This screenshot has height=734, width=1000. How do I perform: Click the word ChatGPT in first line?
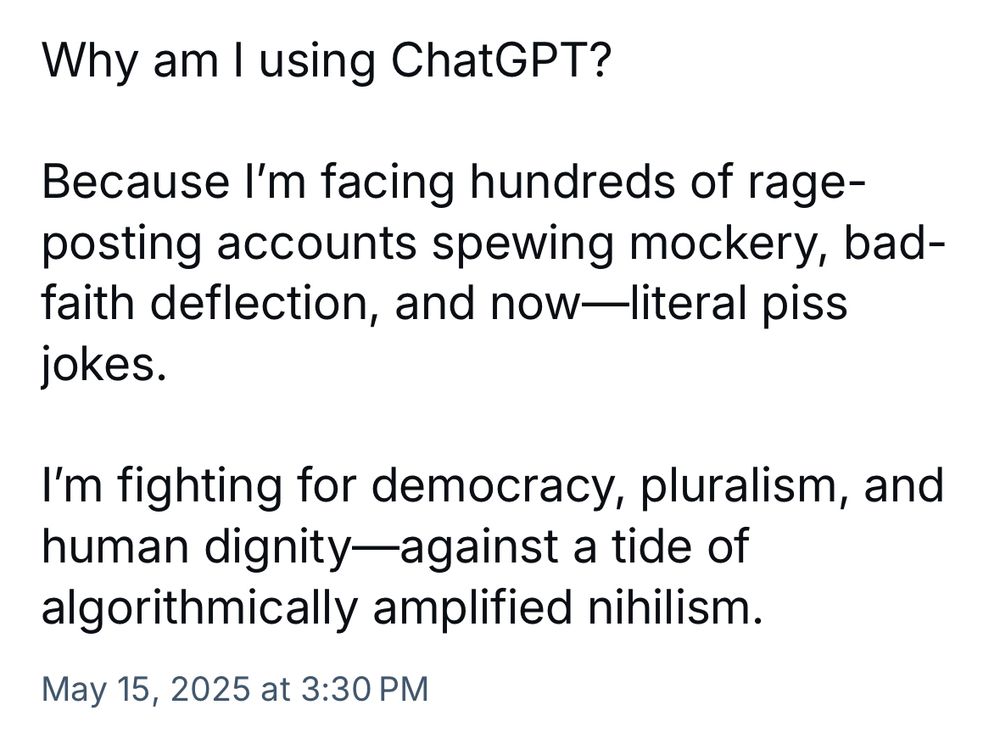tap(500, 59)
